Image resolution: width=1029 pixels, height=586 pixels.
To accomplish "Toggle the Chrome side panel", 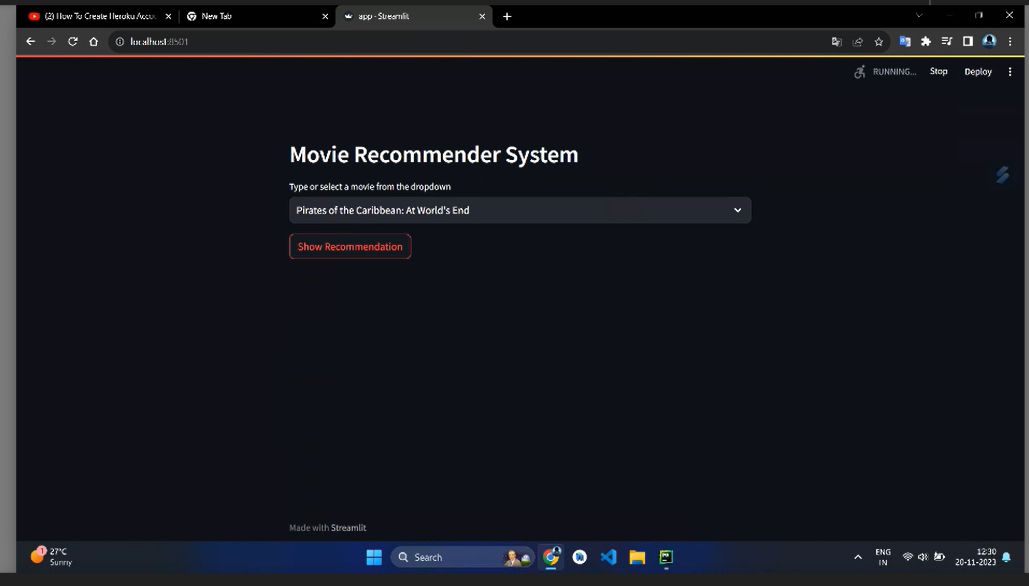I will click(x=967, y=42).
